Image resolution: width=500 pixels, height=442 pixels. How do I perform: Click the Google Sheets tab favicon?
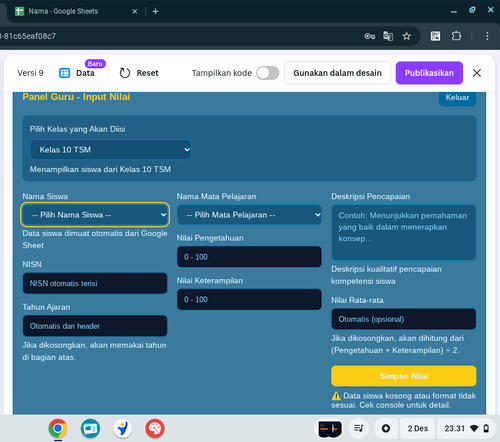point(20,11)
